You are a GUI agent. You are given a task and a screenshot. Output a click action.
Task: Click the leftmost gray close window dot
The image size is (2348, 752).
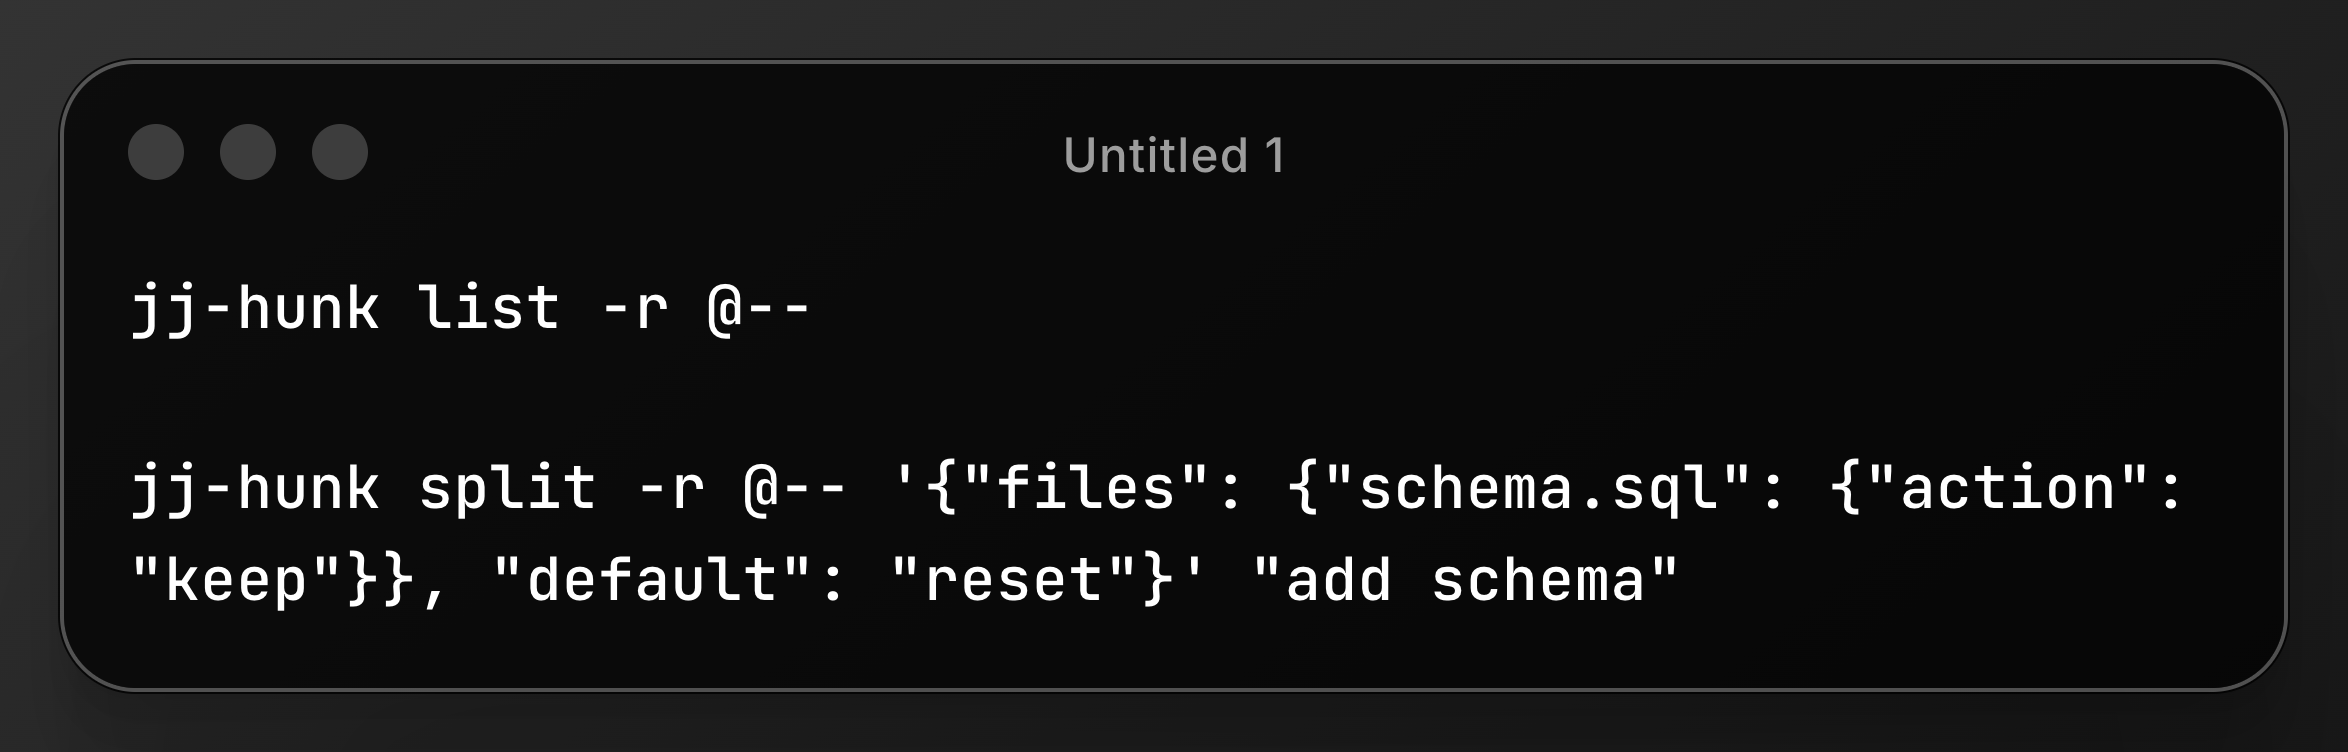click(156, 152)
